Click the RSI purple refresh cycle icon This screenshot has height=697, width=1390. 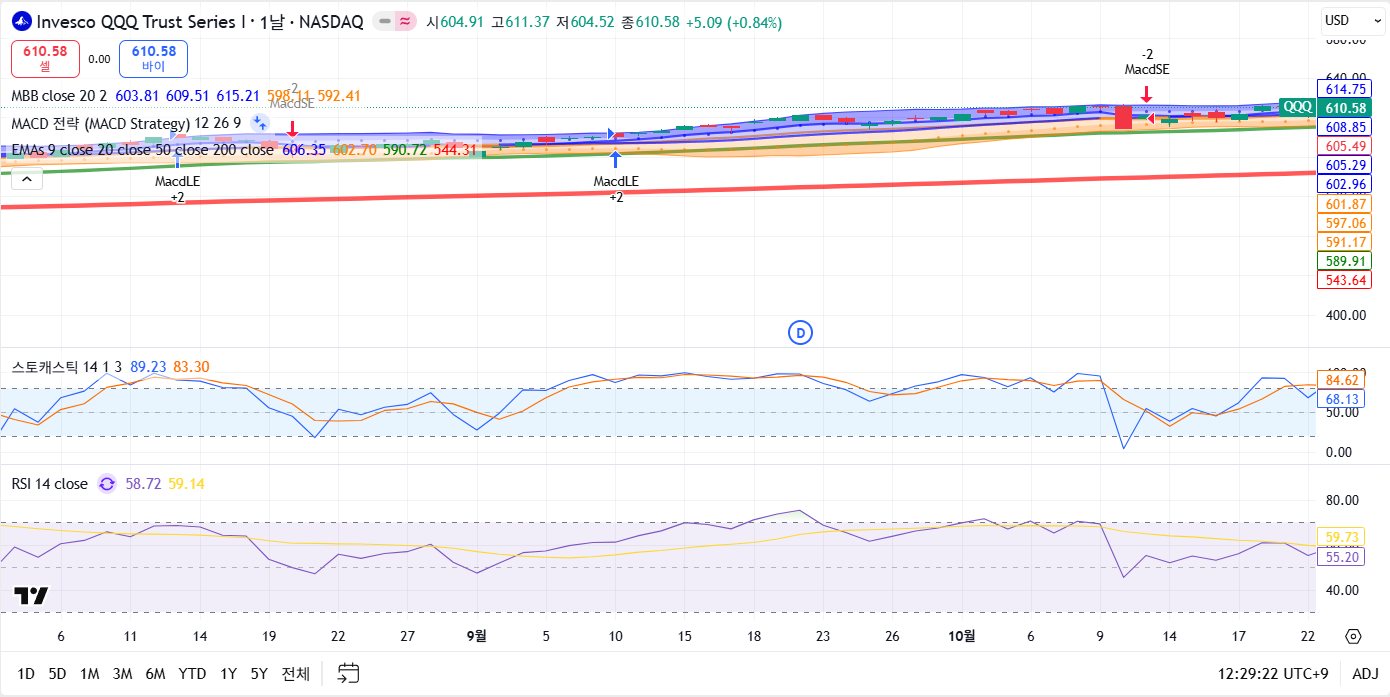coord(107,484)
